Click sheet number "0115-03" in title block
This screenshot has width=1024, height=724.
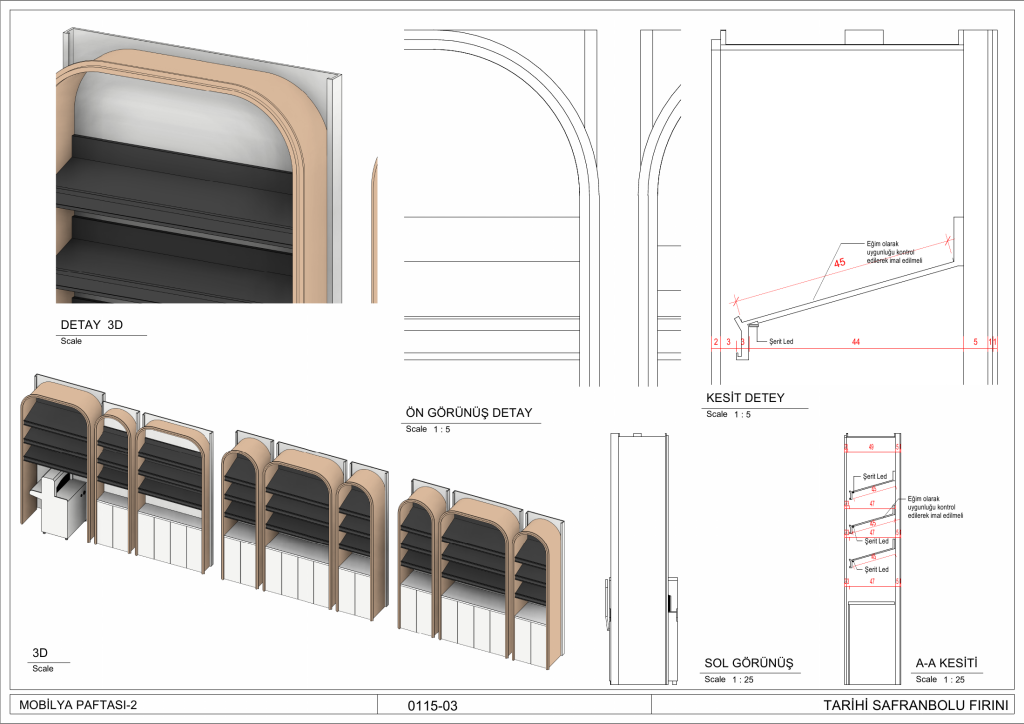coord(432,706)
